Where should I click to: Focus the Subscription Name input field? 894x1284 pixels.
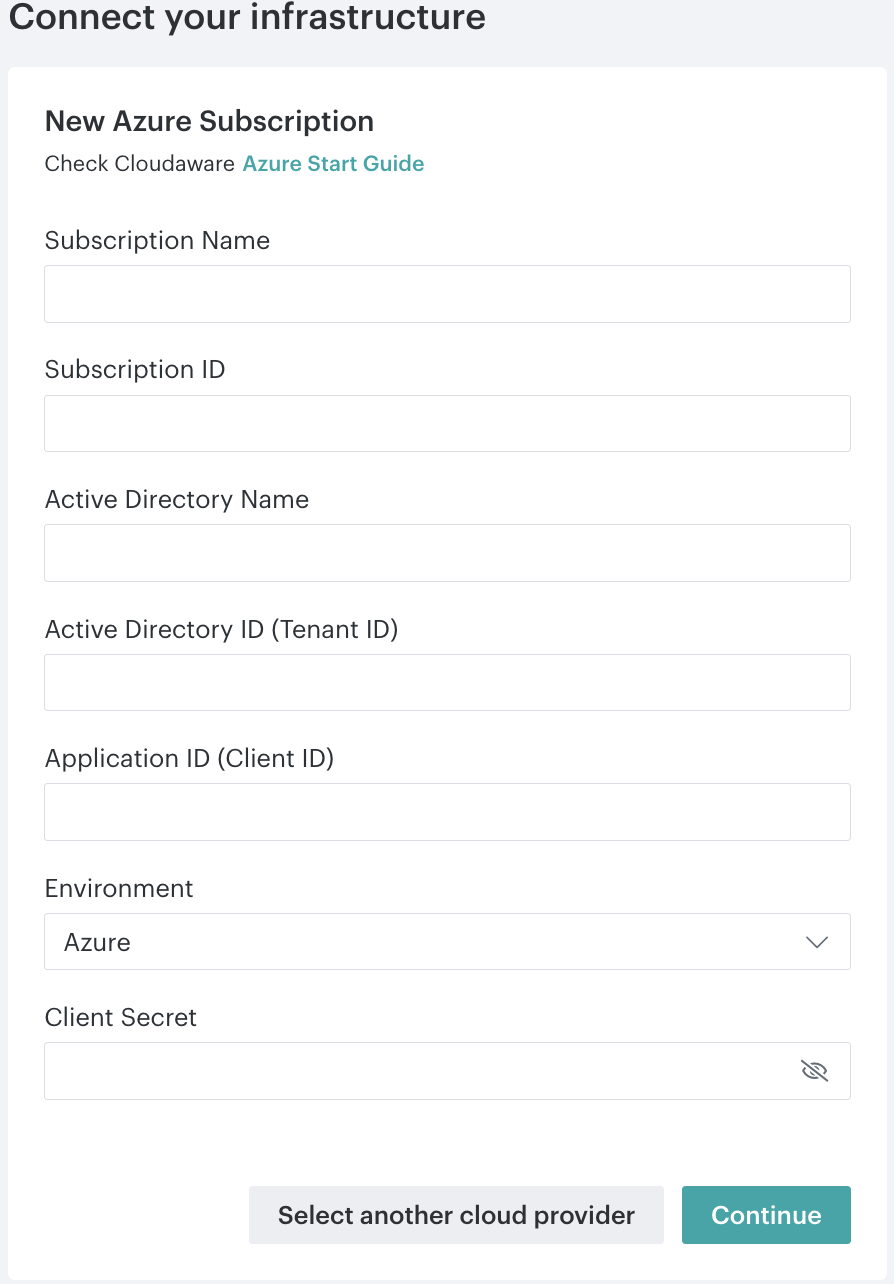(x=447, y=294)
